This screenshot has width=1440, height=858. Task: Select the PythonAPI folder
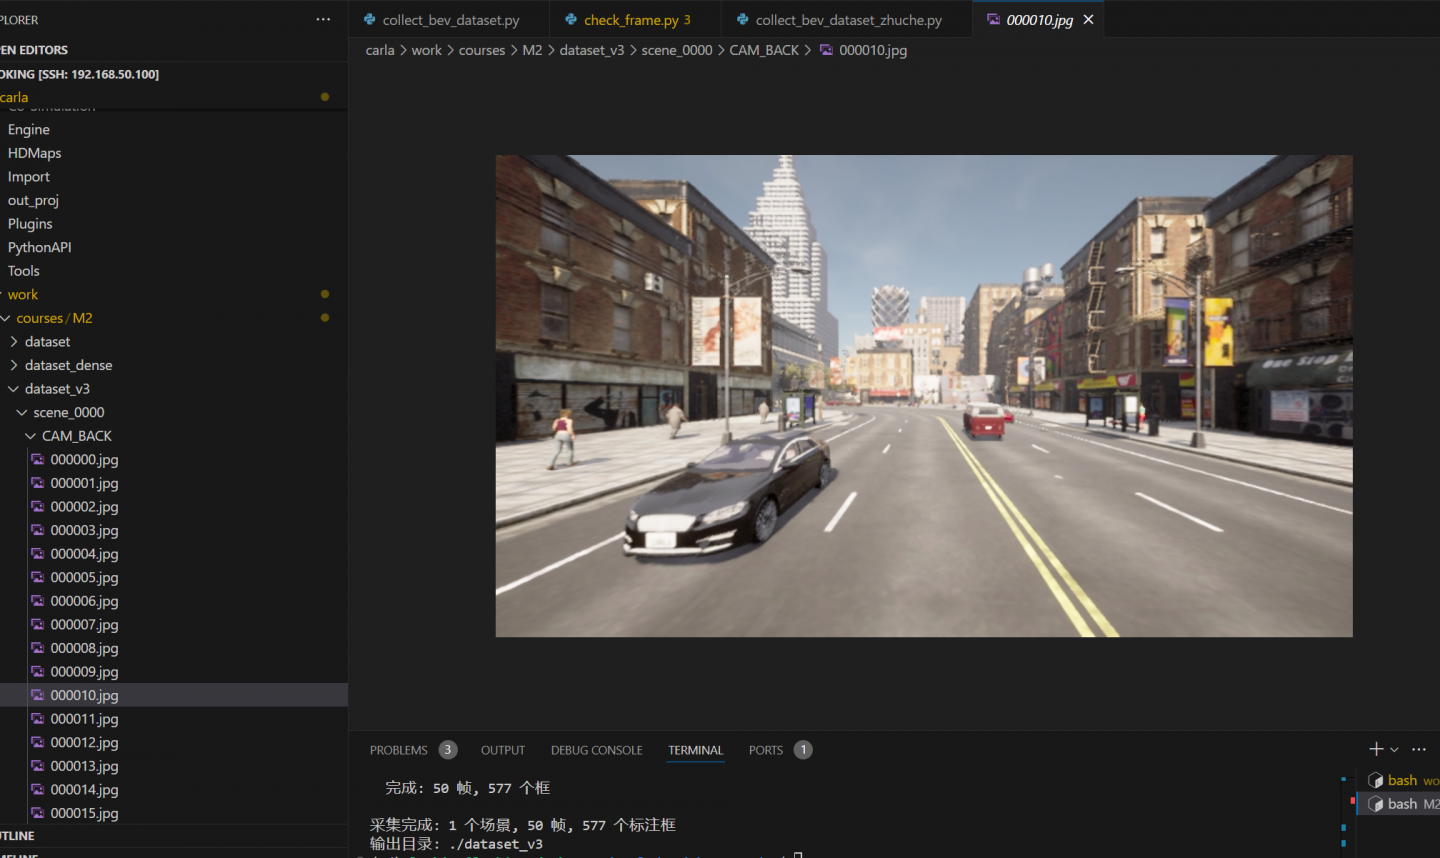click(x=40, y=247)
